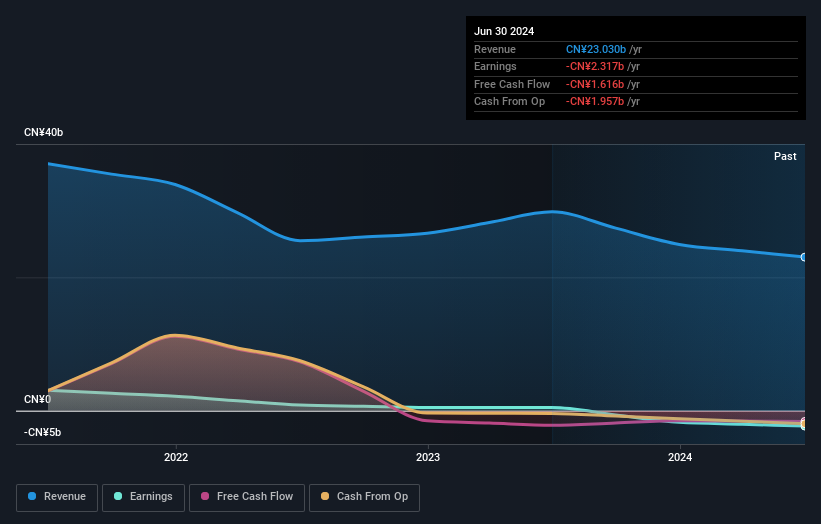Click the 2024 x-axis label

[x=680, y=458]
